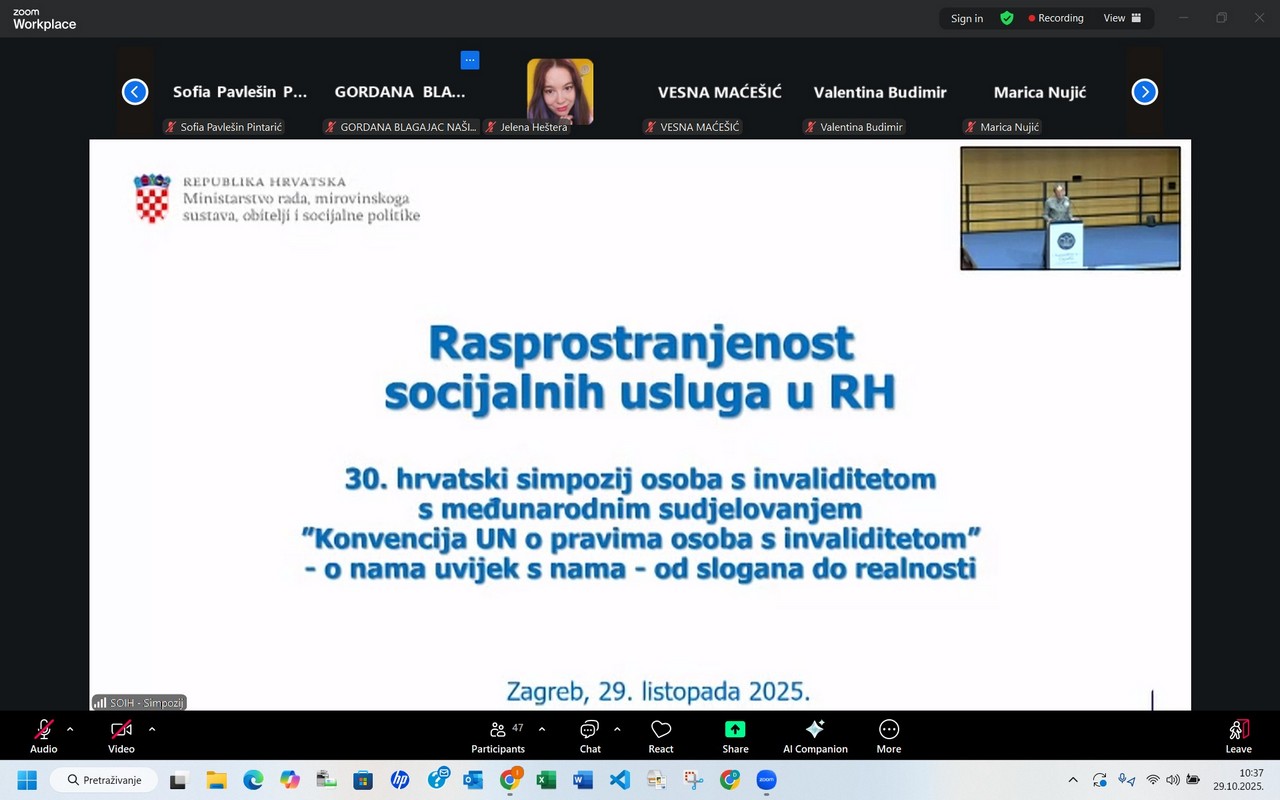
Task: Open Excel from the taskbar
Action: [545, 779]
